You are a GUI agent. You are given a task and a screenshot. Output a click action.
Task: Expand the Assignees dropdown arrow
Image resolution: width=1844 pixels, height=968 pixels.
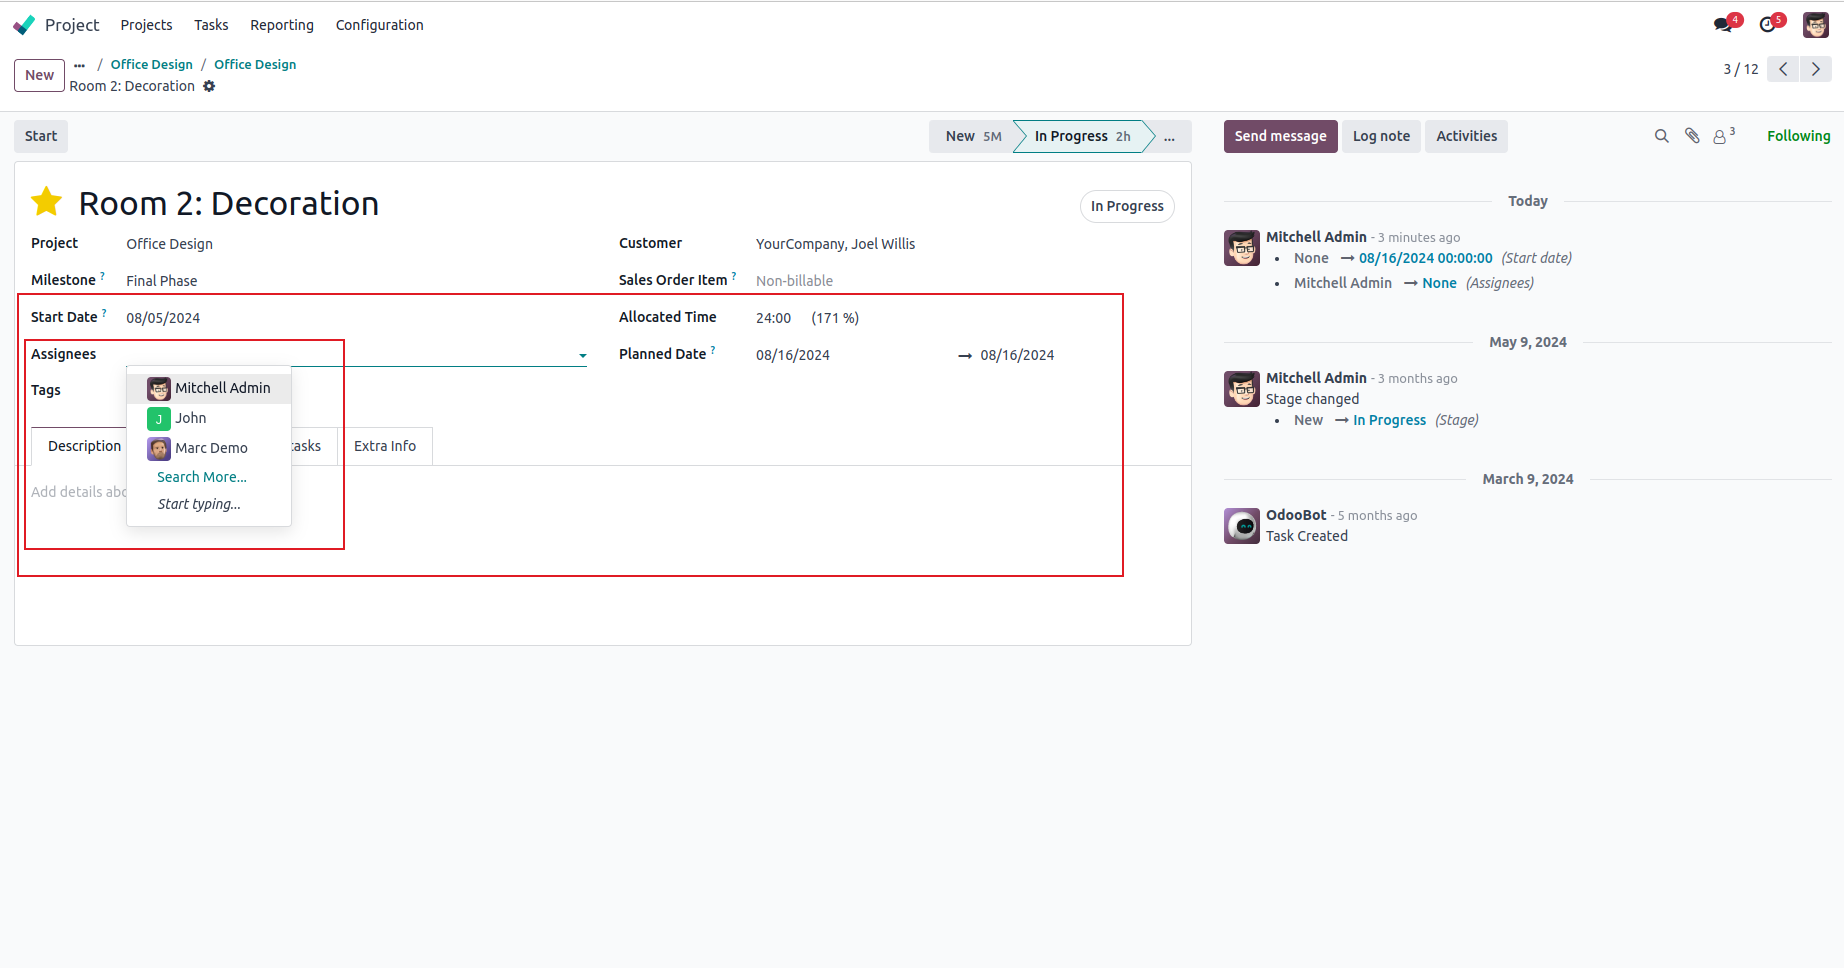582,356
